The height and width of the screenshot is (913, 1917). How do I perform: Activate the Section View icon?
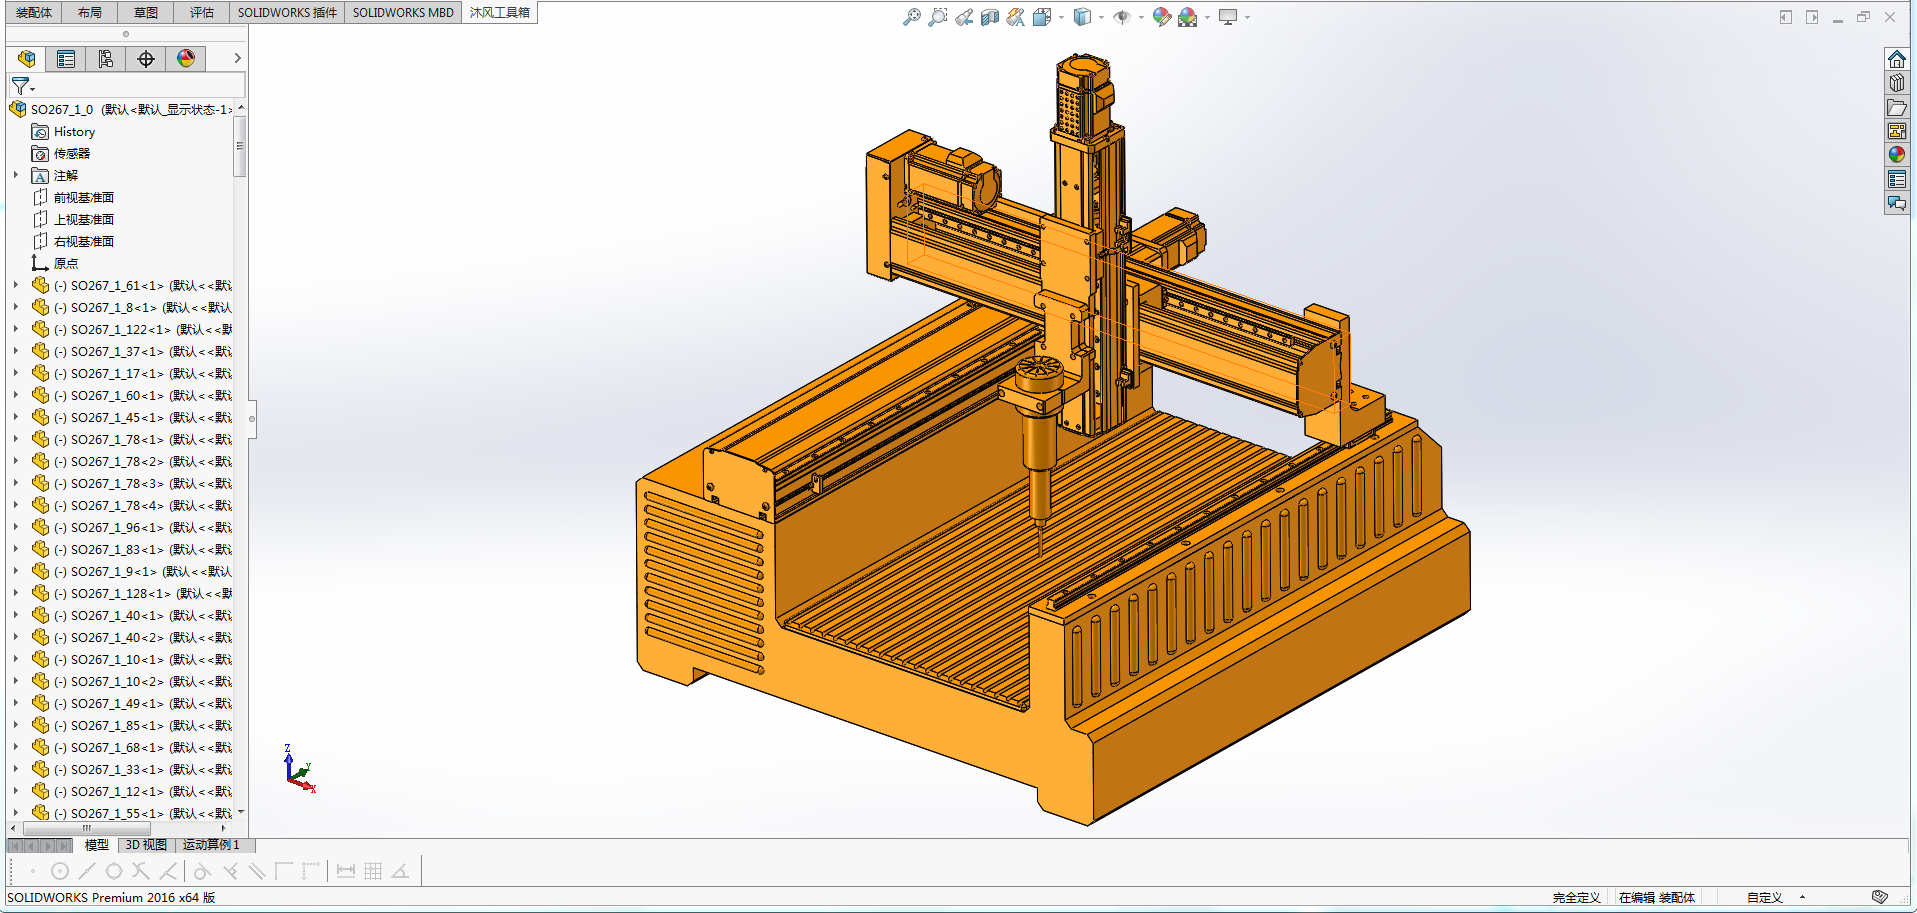tap(990, 17)
